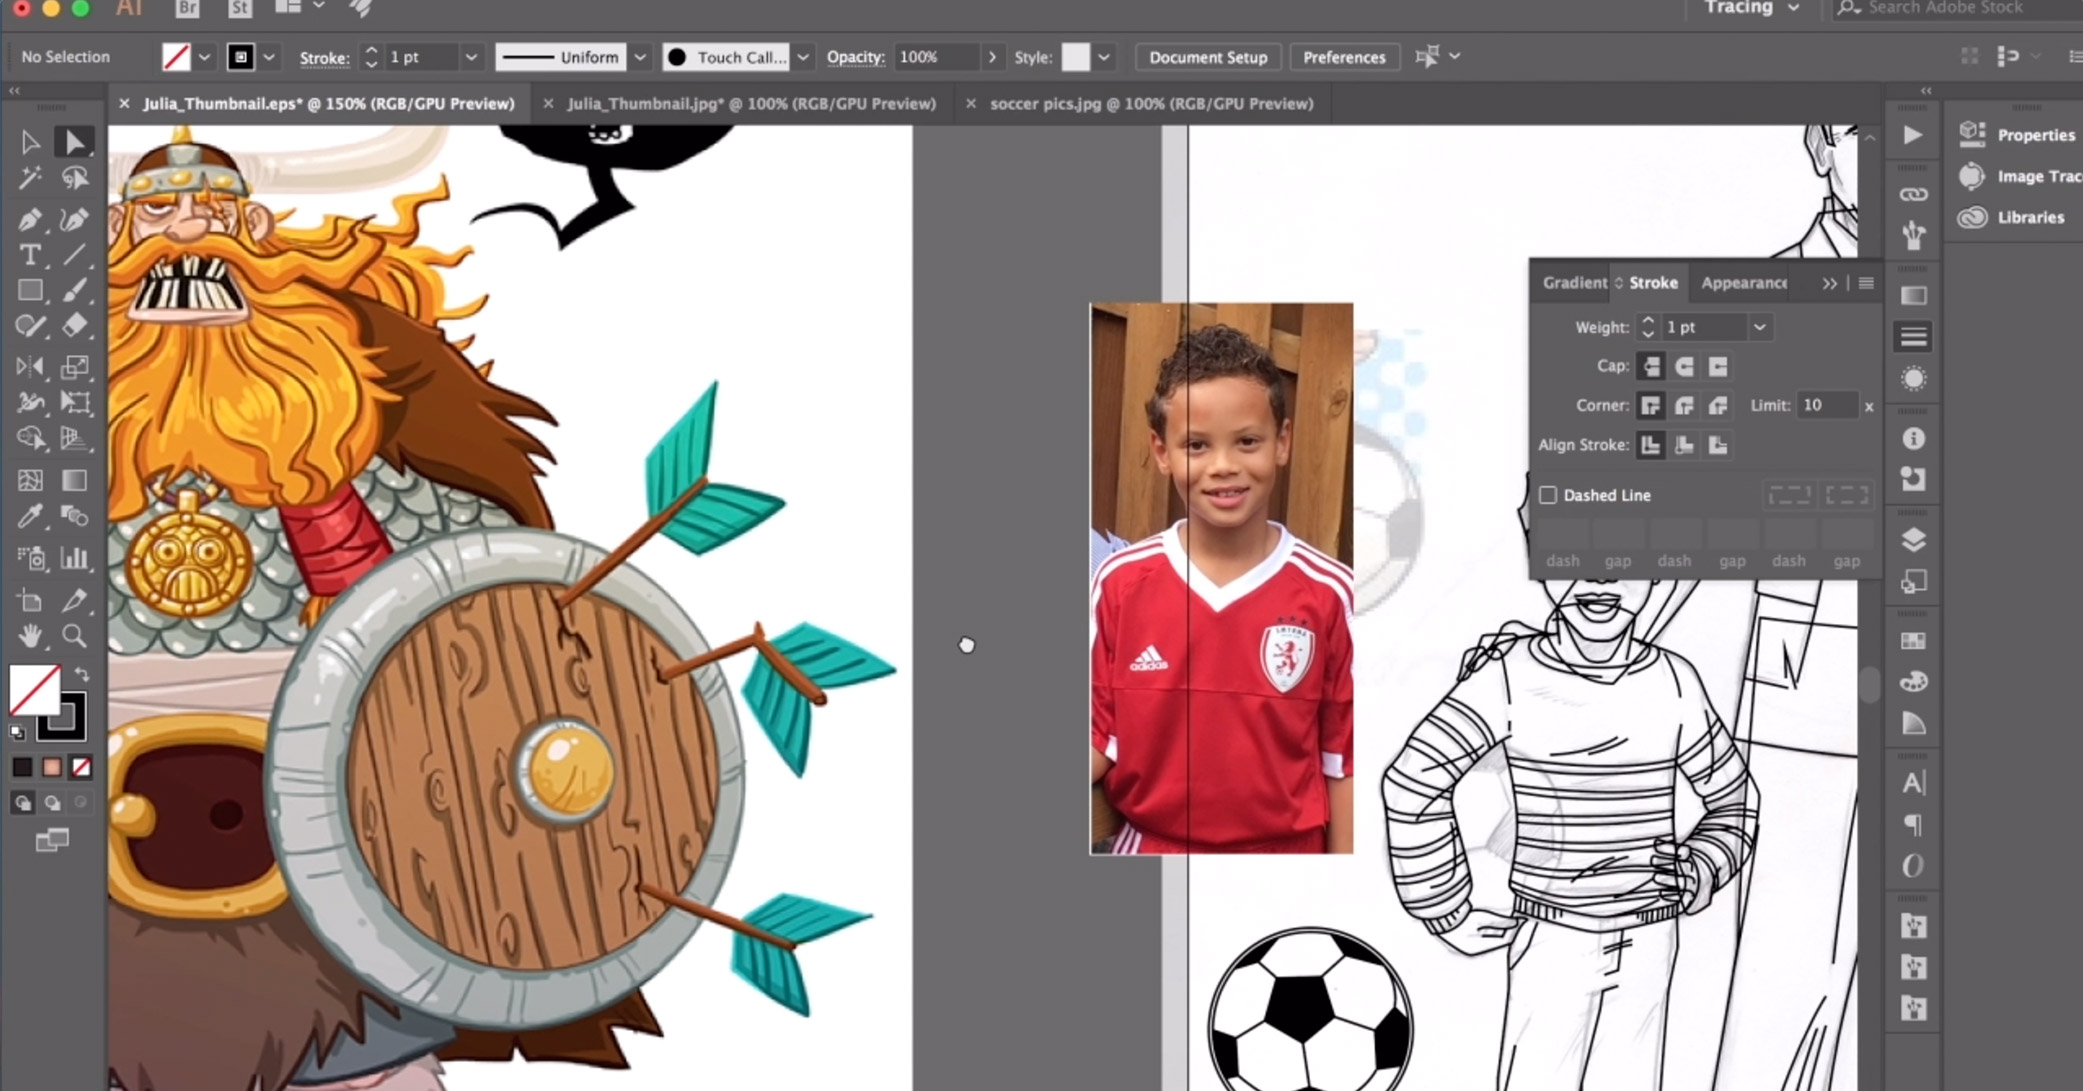This screenshot has width=2083, height=1091.
Task: Open fill color dropdown in control bar
Action: coord(204,57)
